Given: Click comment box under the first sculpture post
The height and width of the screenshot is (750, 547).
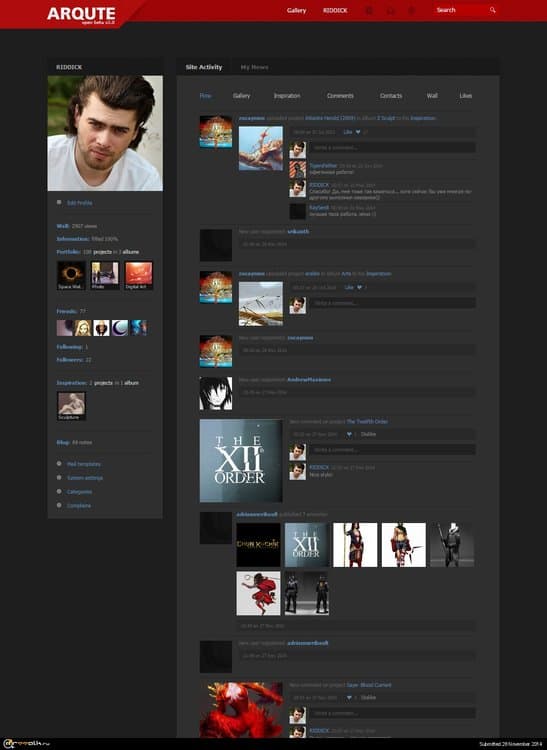Looking at the screenshot, I should click(x=392, y=148).
